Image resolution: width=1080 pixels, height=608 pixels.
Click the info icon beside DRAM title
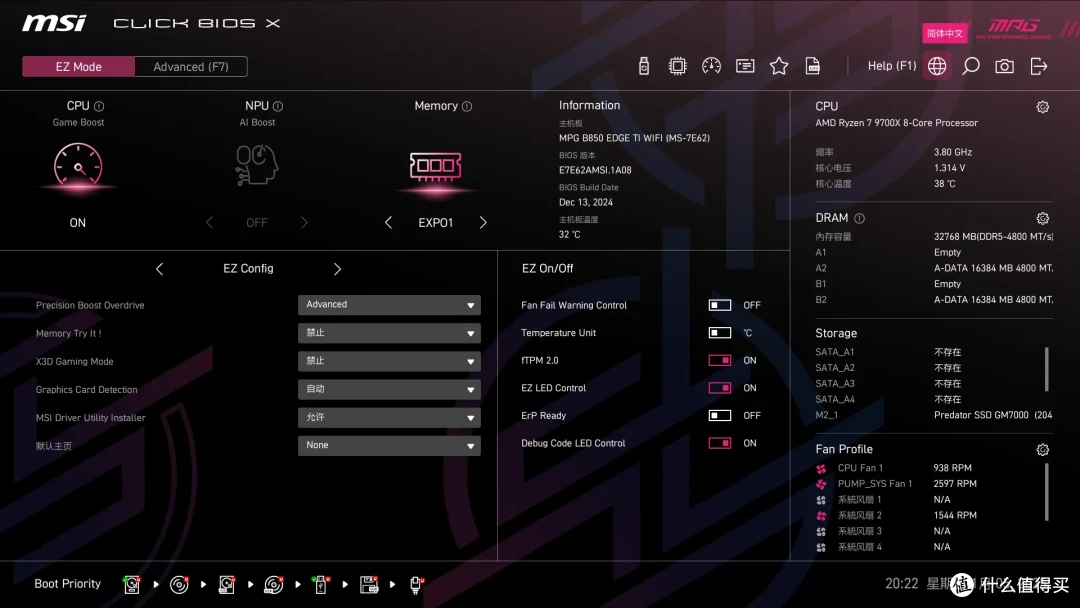coord(860,218)
